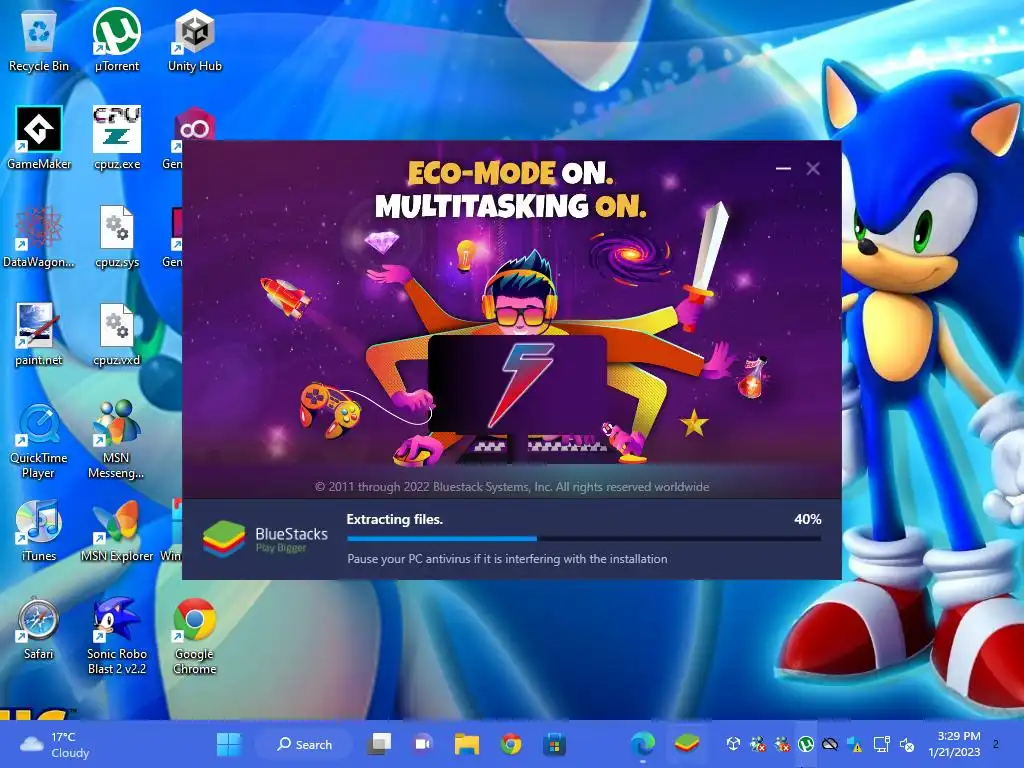Image resolution: width=1024 pixels, height=768 pixels.
Task: Open the weather widget showing 17°C Cloudy
Action: tap(57, 744)
